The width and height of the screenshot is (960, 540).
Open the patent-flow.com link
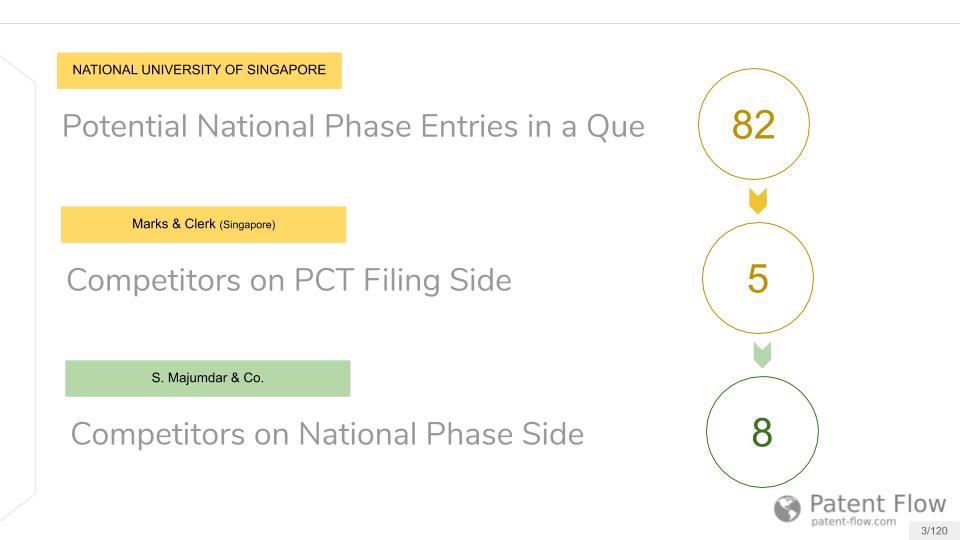pos(853,522)
